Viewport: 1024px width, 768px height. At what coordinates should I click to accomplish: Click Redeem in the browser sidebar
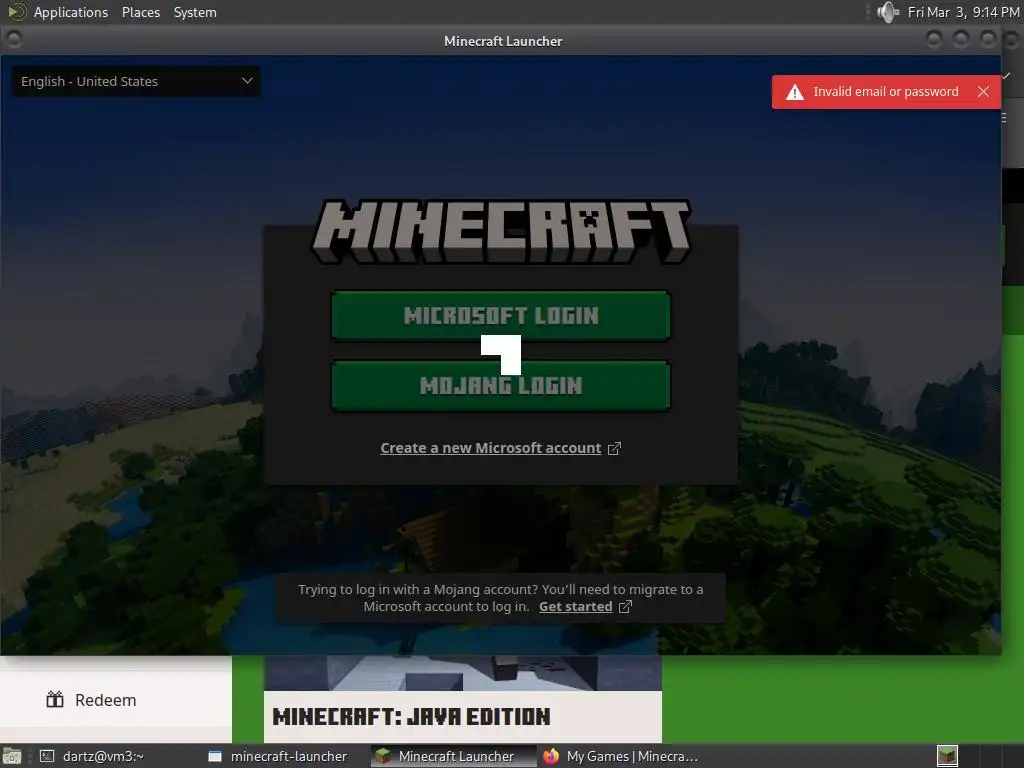coord(106,700)
